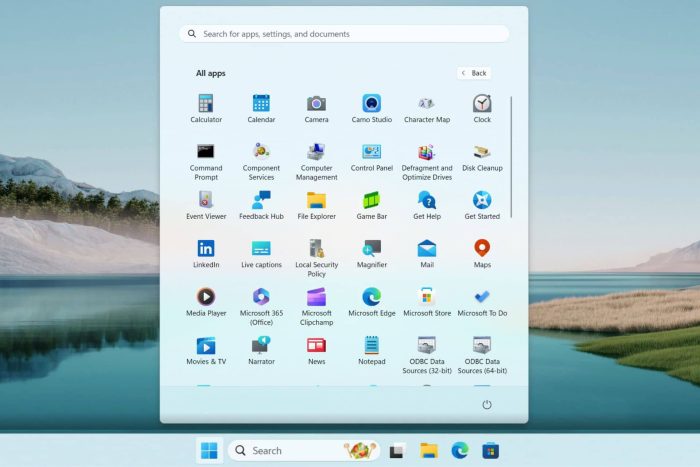Viewport: 700px width, 467px height.
Task: Open ODBC Data Sources (32-bit)
Action: pos(427,355)
